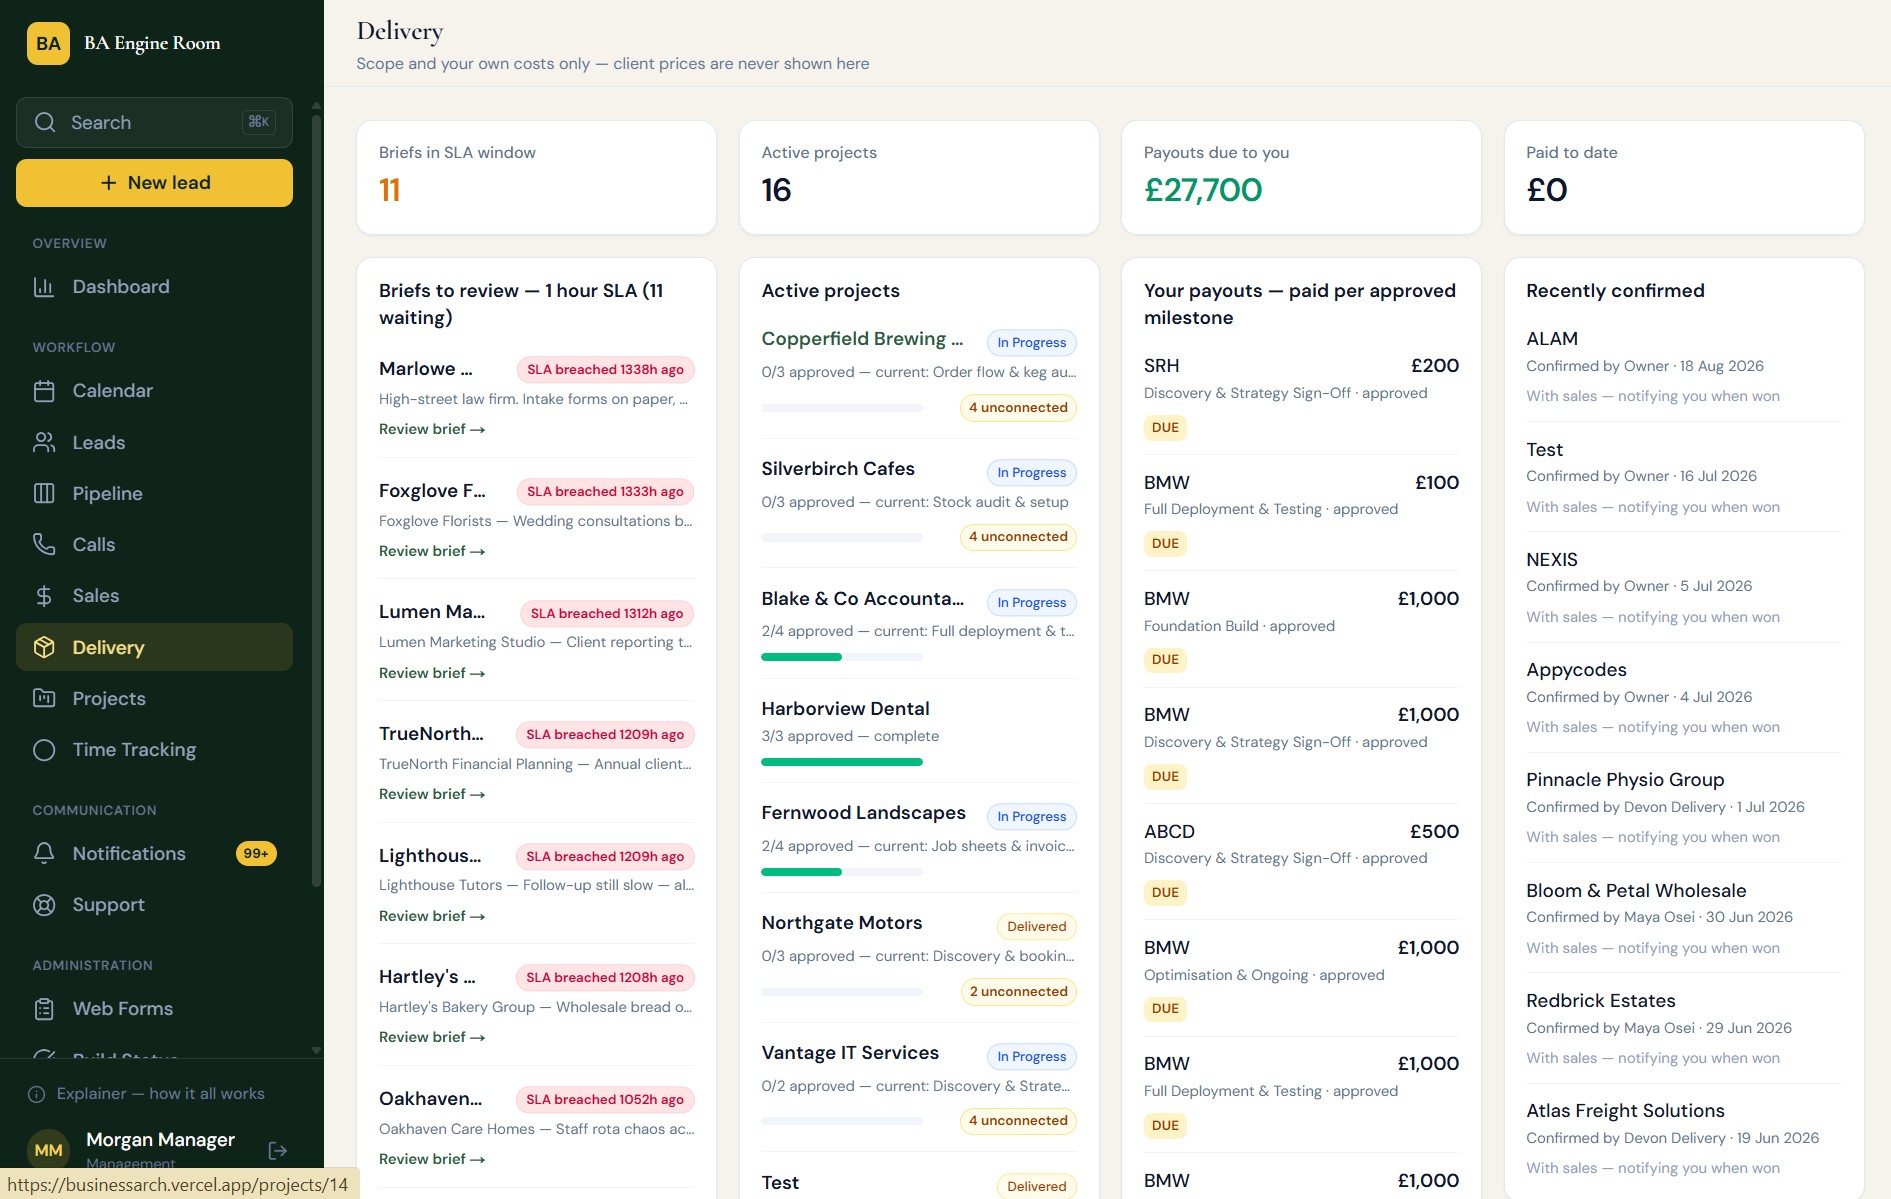The image size is (1891, 1199).
Task: Select the Delivery box icon in the sidebar
Action: [44, 647]
